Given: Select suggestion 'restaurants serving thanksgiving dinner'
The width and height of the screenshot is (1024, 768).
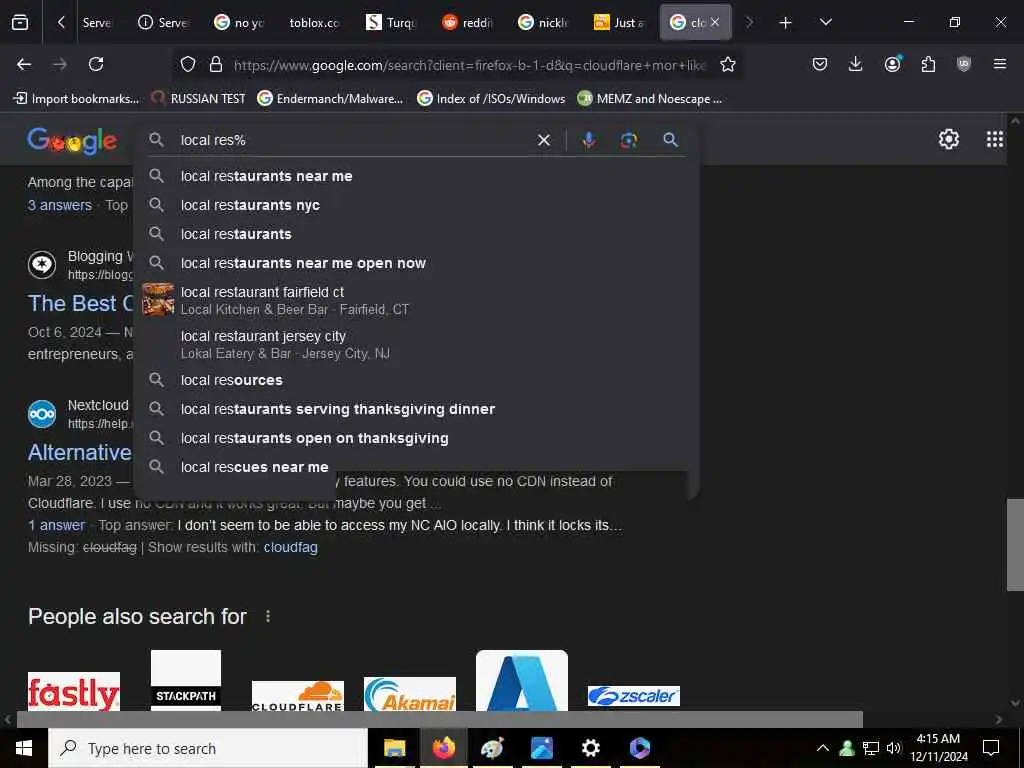Looking at the screenshot, I should (x=416, y=409).
